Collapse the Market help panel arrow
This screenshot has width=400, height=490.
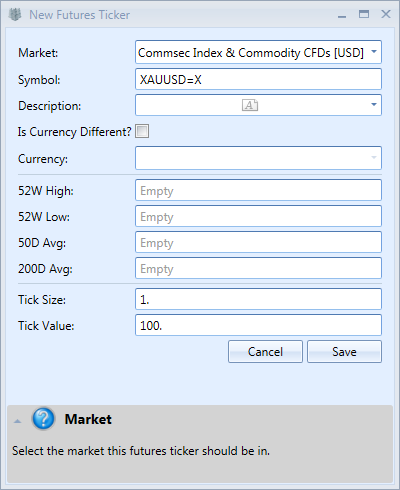[x=17, y=421]
